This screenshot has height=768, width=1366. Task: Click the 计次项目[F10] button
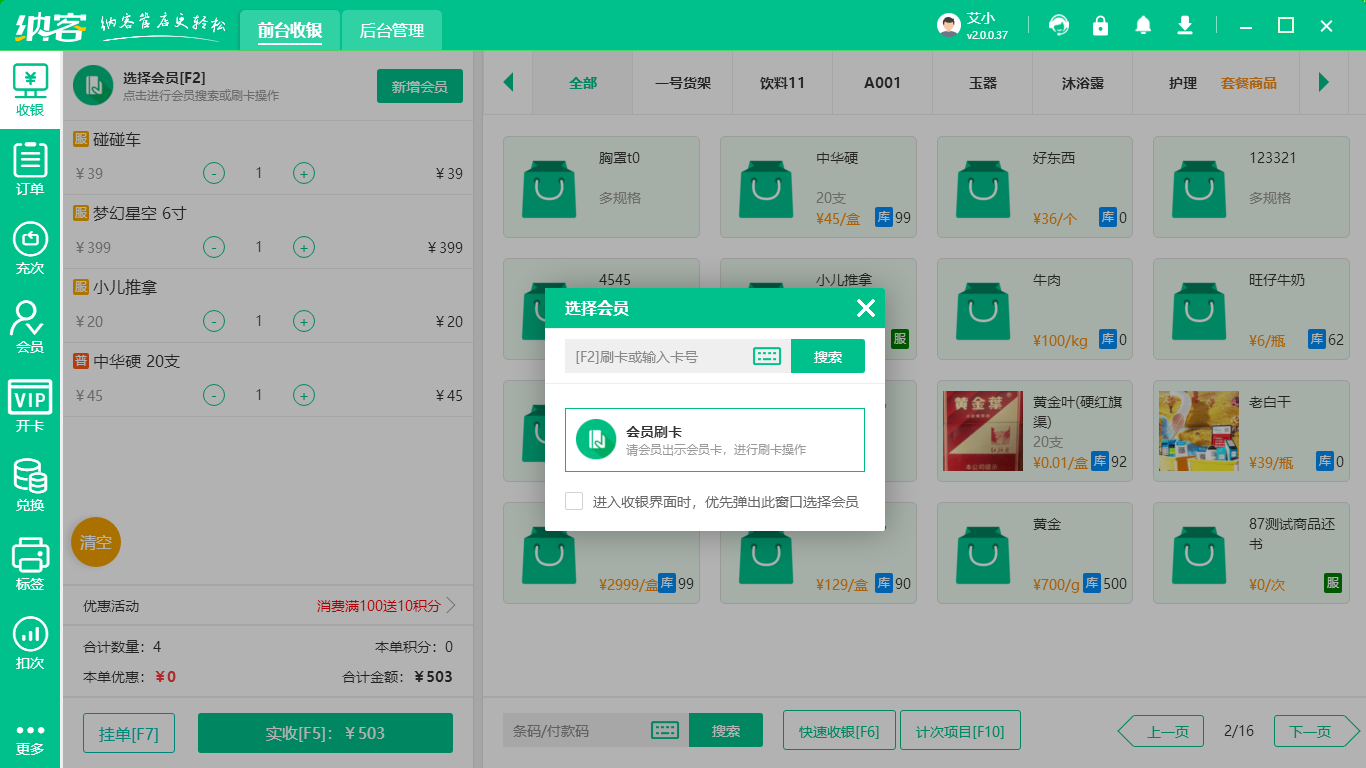click(960, 731)
